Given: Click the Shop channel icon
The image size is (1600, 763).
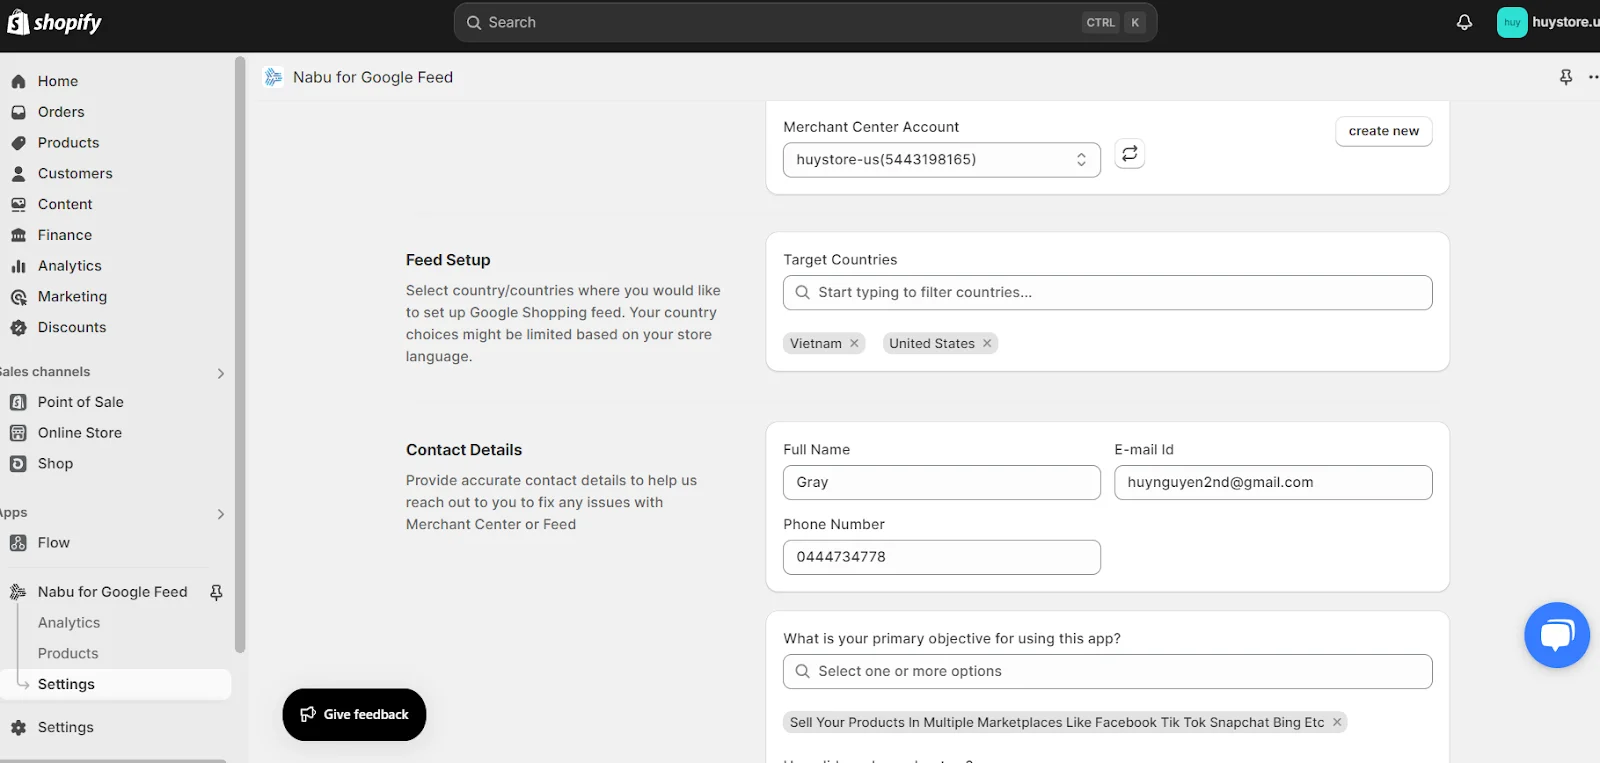Looking at the screenshot, I should click(18, 464).
